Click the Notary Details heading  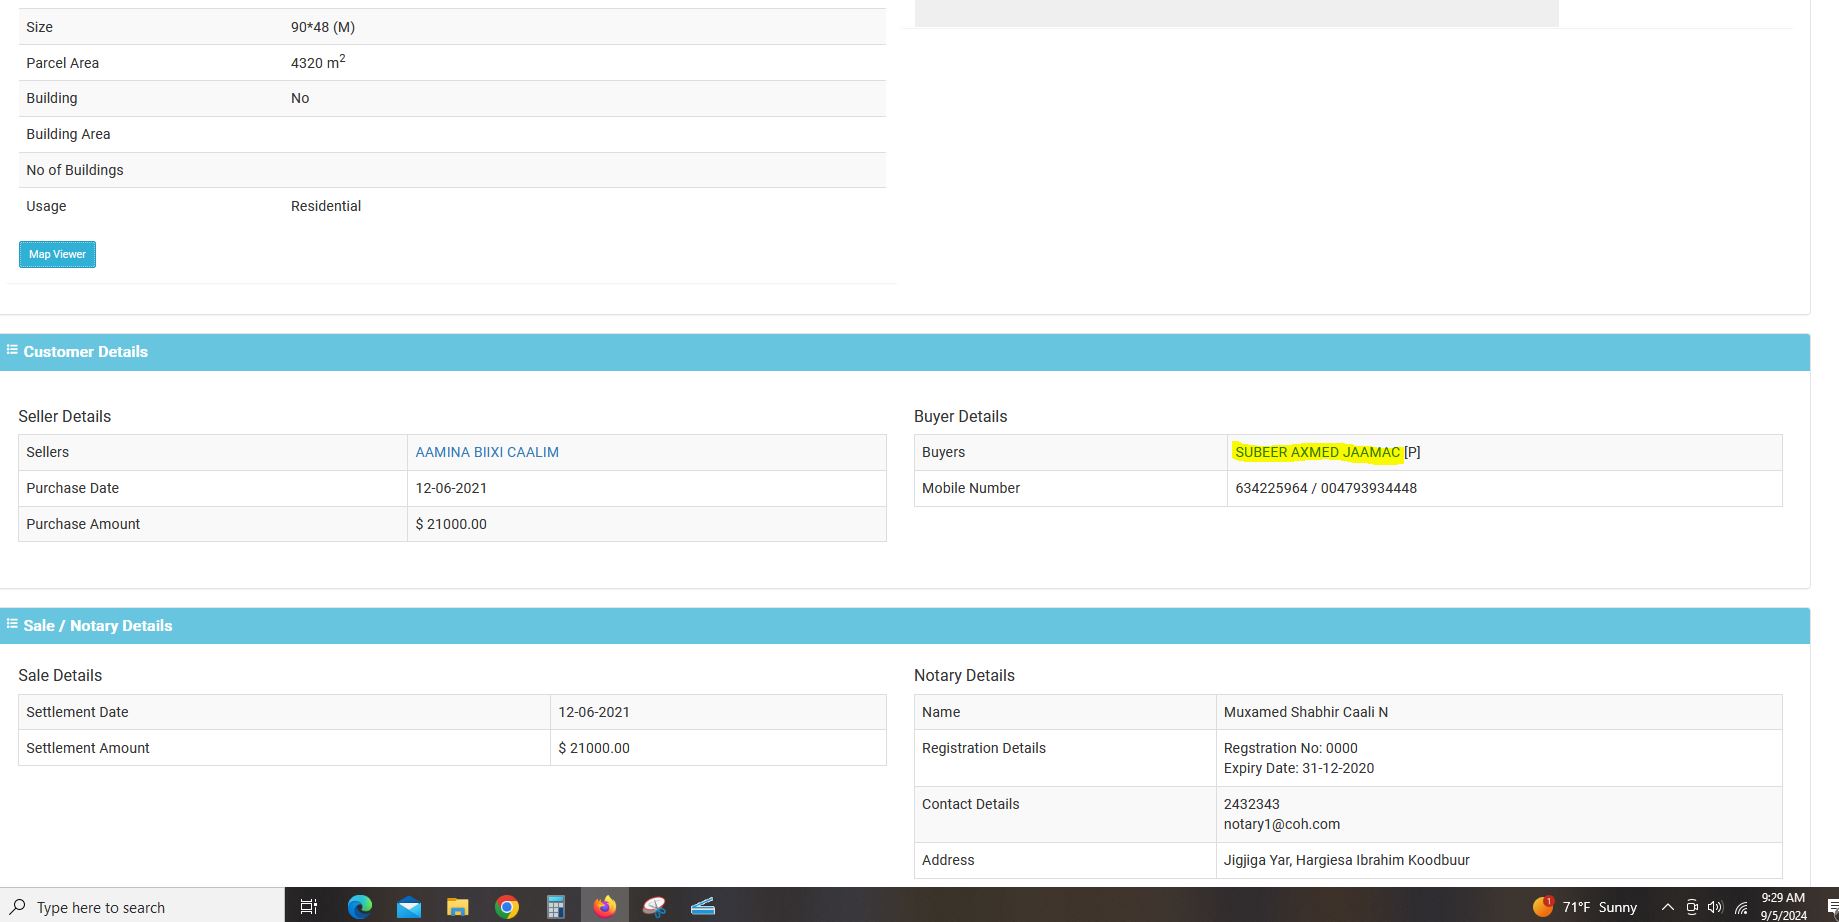964,676
